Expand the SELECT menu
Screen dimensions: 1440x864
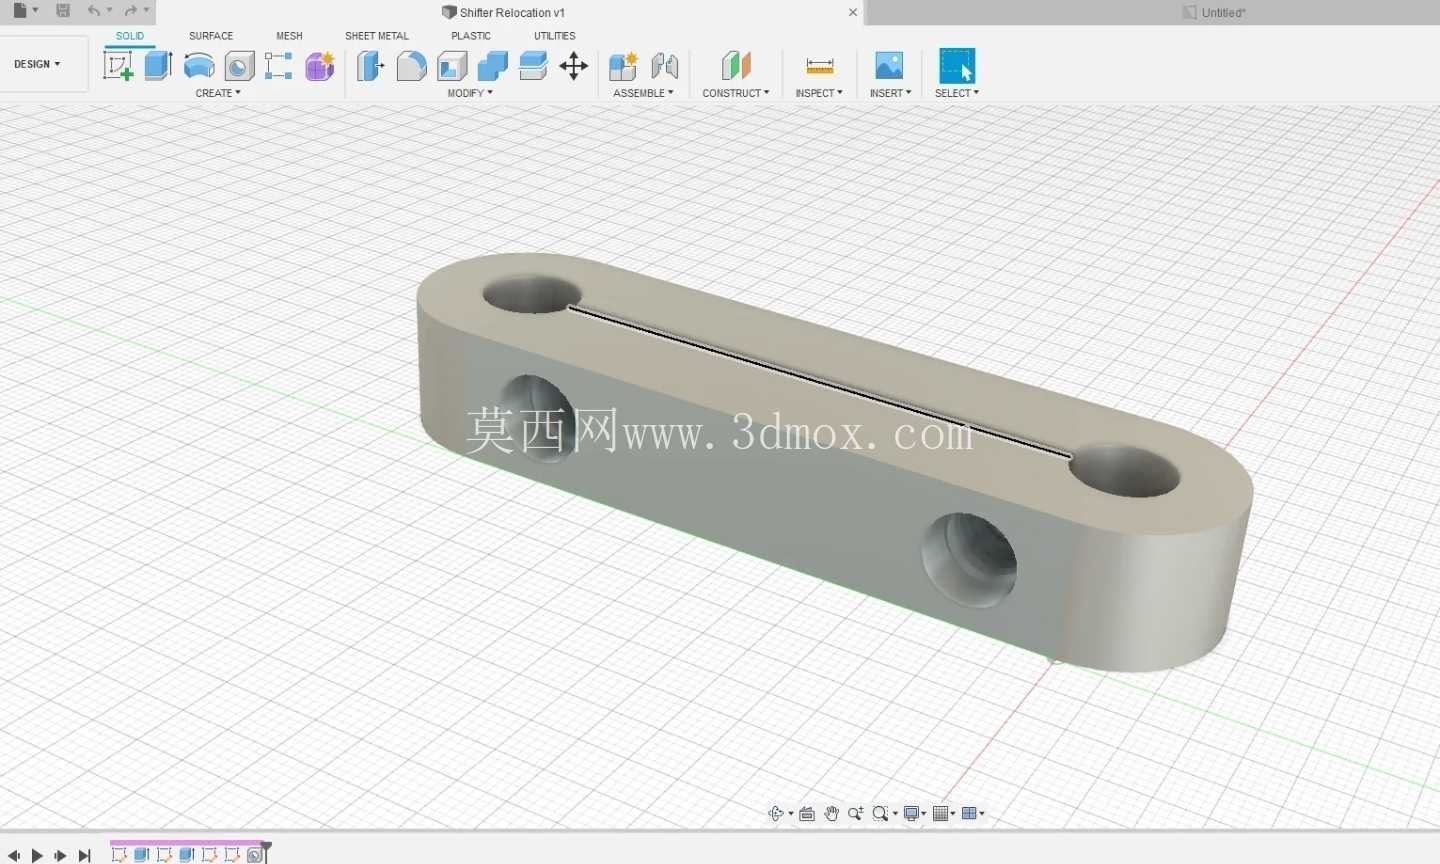(957, 93)
